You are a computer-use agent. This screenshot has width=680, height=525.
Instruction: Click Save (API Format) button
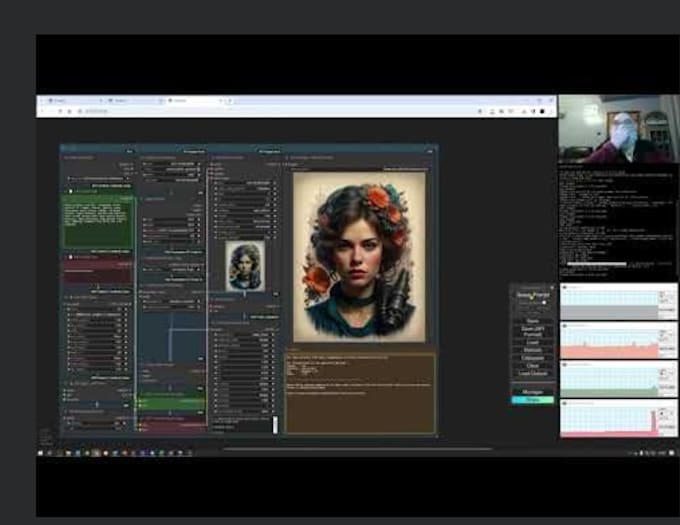pos(533,332)
